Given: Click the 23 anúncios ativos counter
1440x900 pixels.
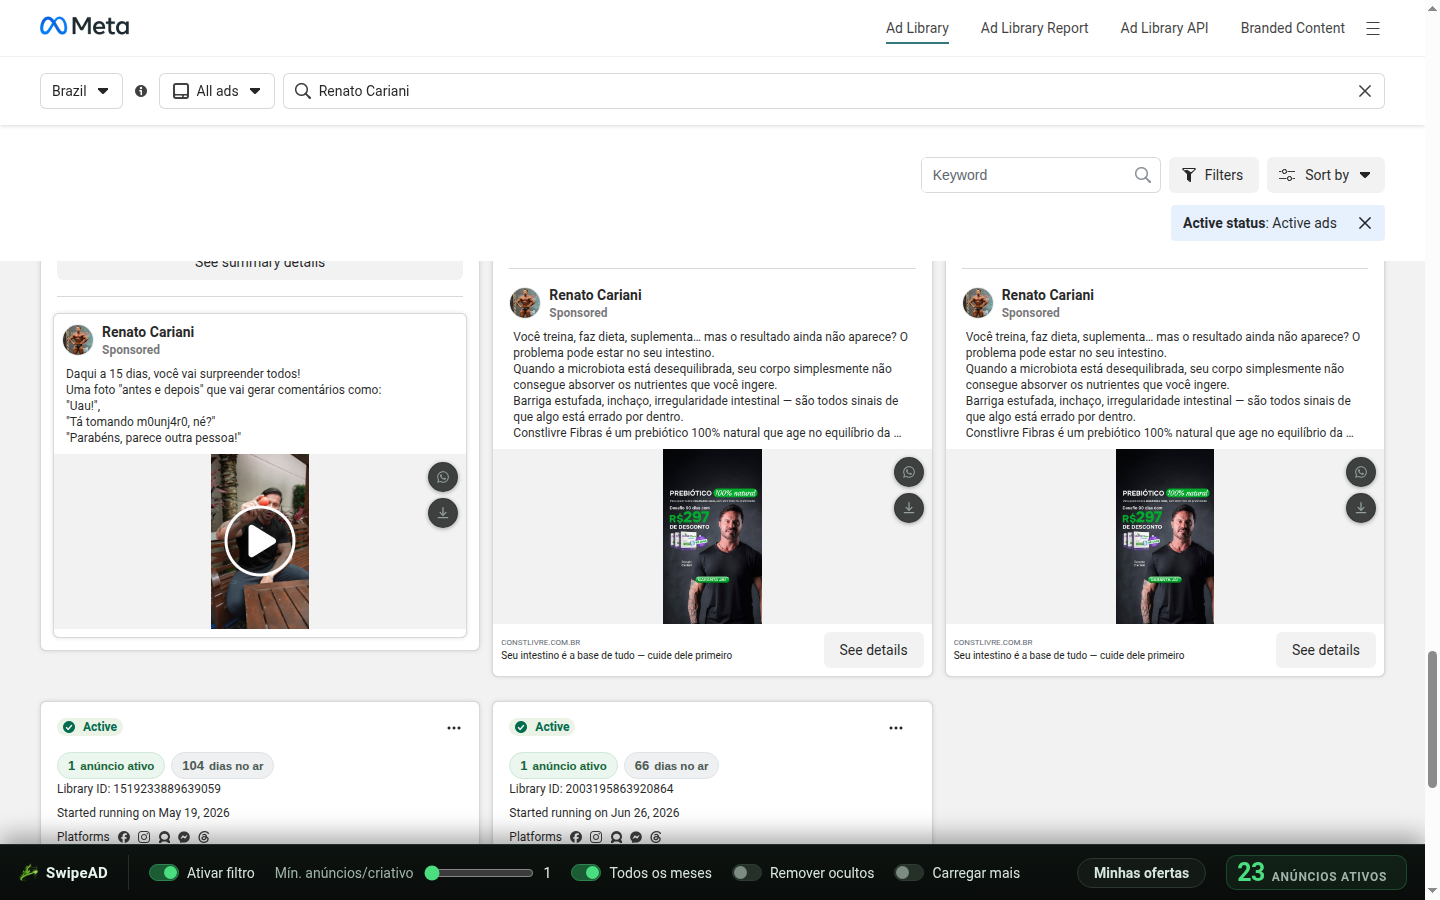Looking at the screenshot, I should click(1316, 873).
